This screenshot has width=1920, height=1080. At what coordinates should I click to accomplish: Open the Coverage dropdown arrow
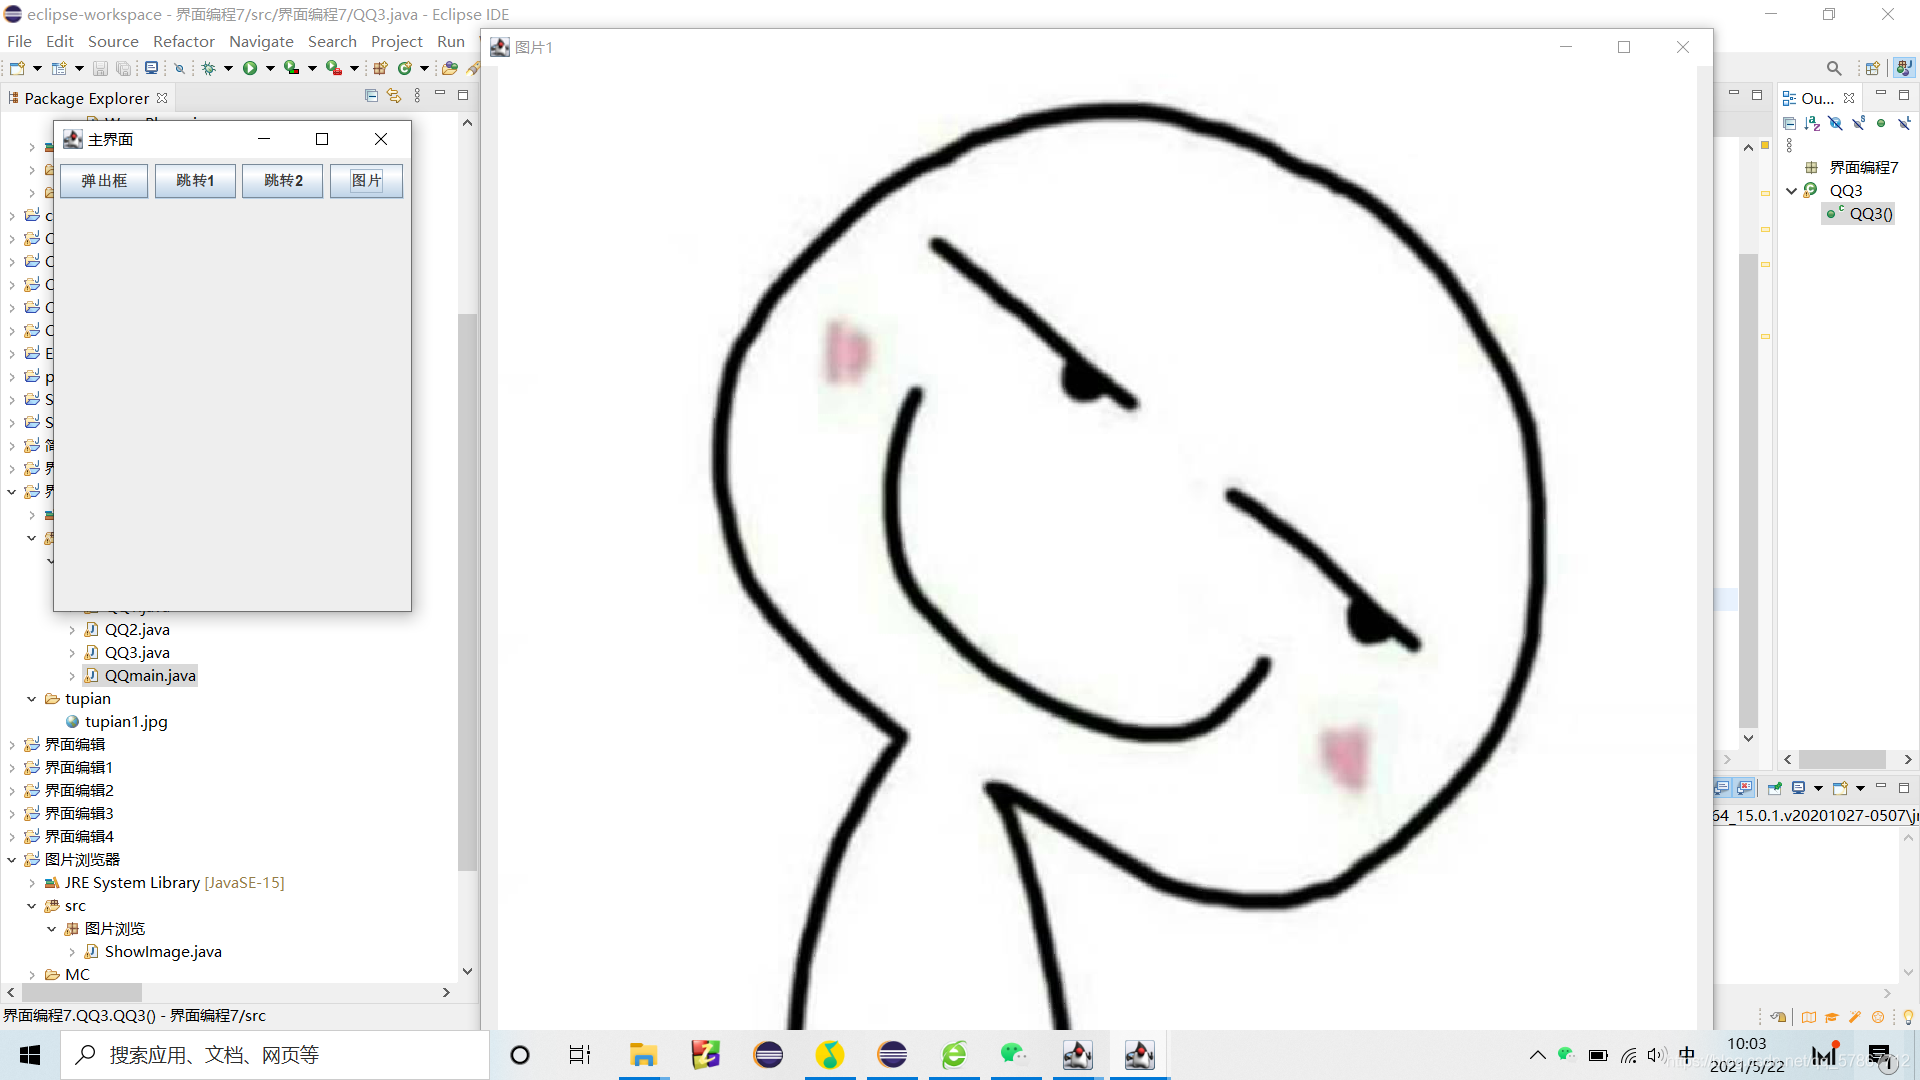312,68
